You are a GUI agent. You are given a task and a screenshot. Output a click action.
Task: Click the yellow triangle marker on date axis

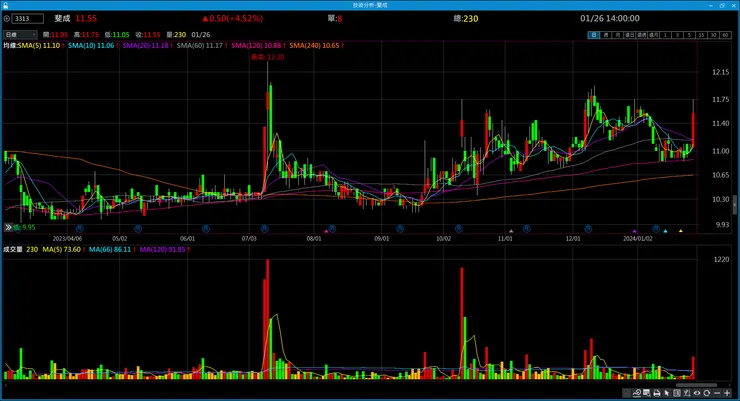[681, 231]
